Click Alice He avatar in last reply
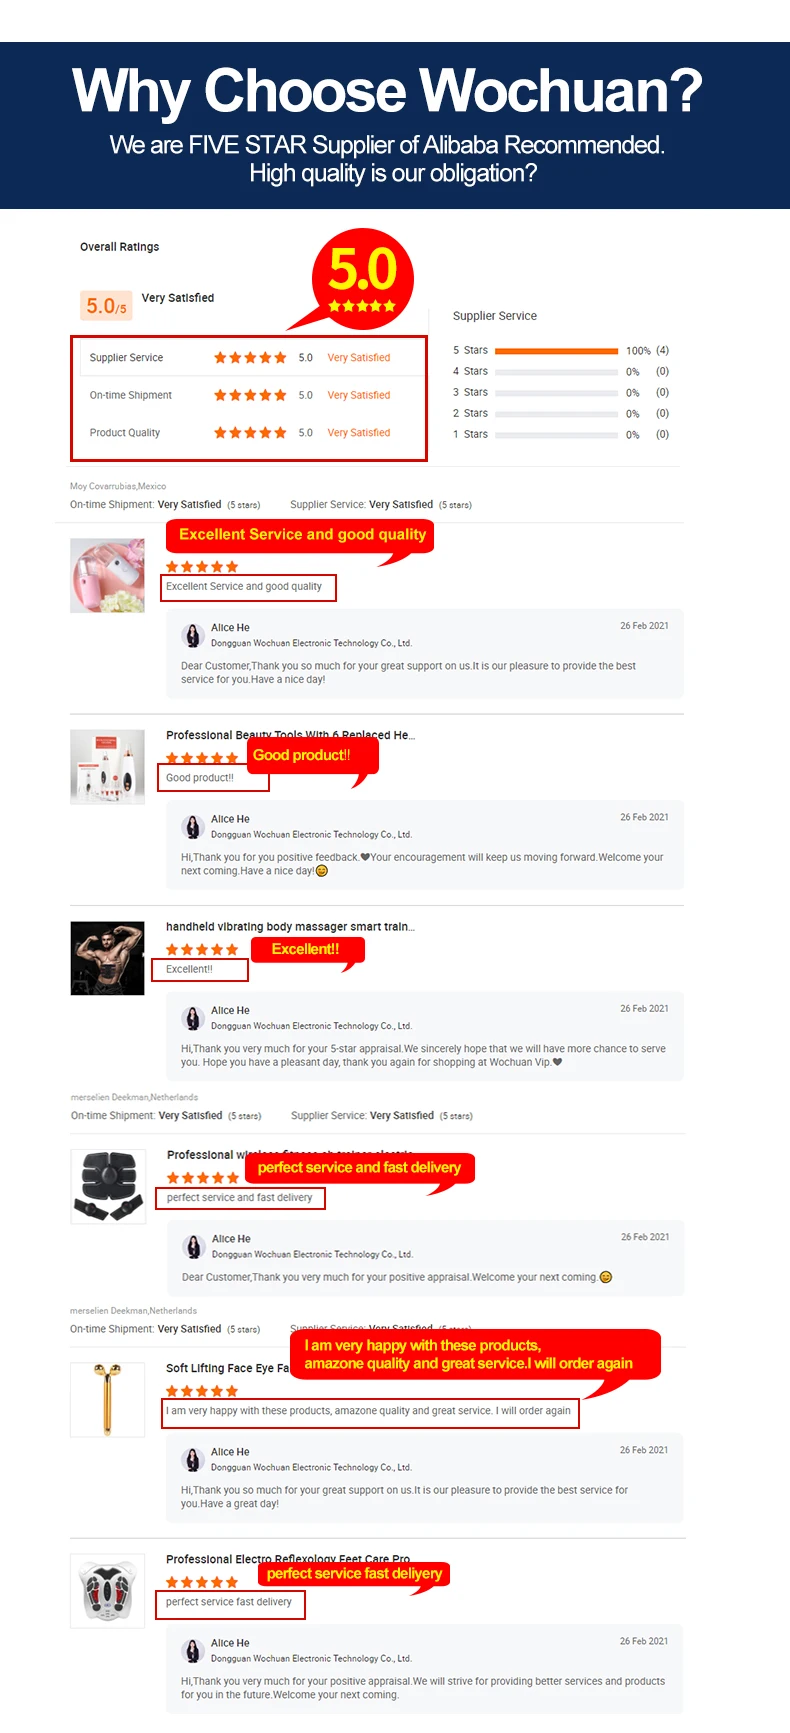This screenshot has width=790, height=1733. coord(193,1650)
